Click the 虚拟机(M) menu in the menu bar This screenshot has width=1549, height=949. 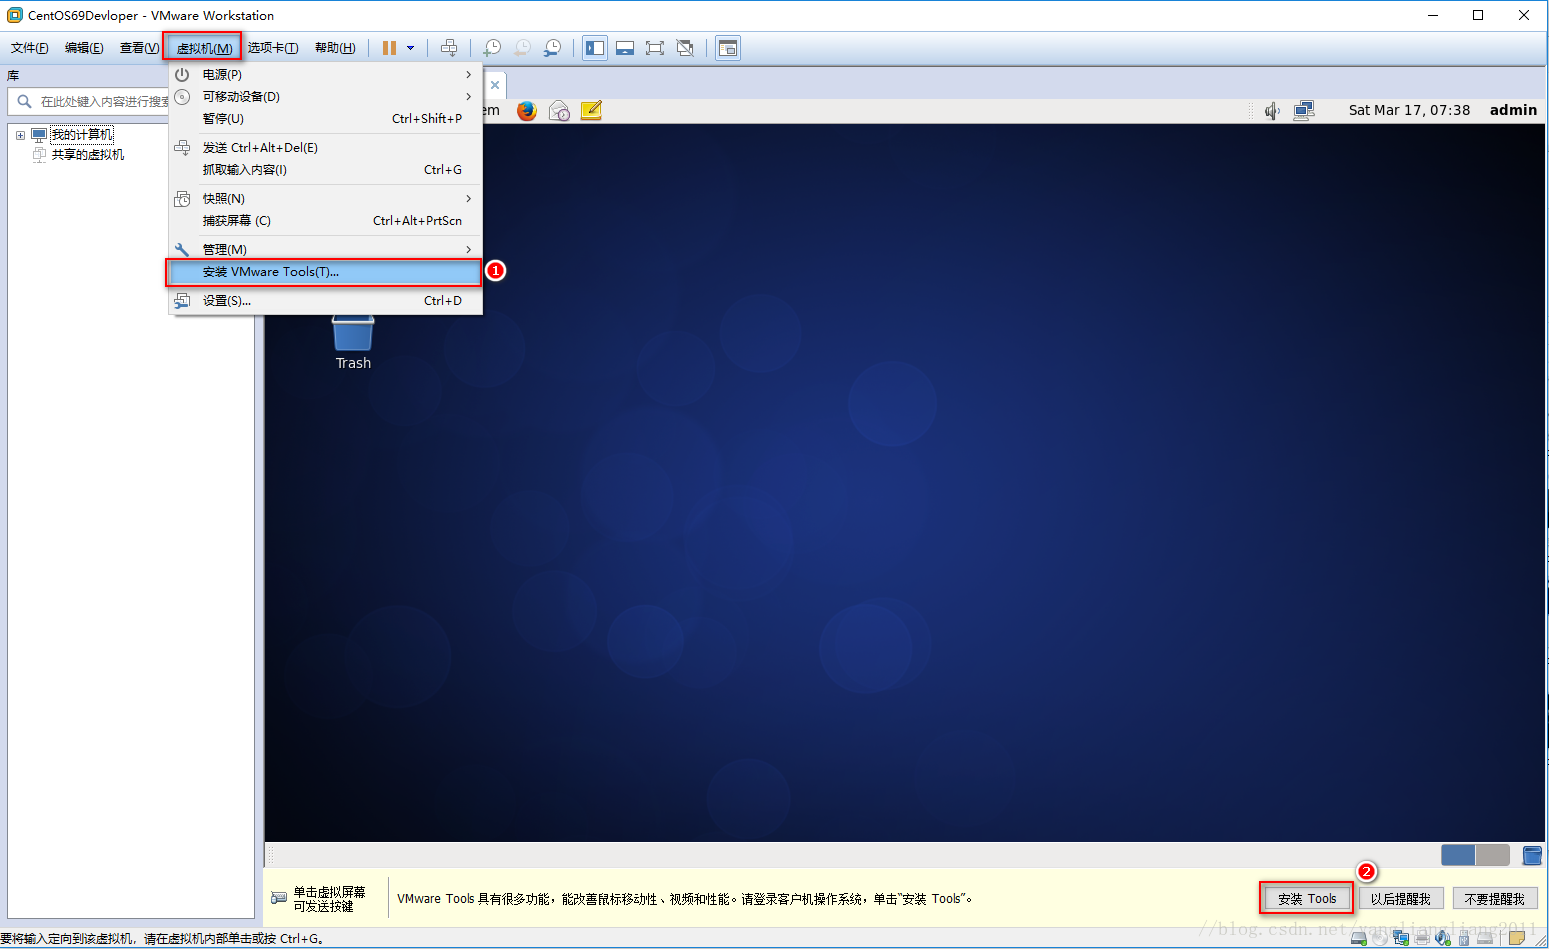[204, 48]
